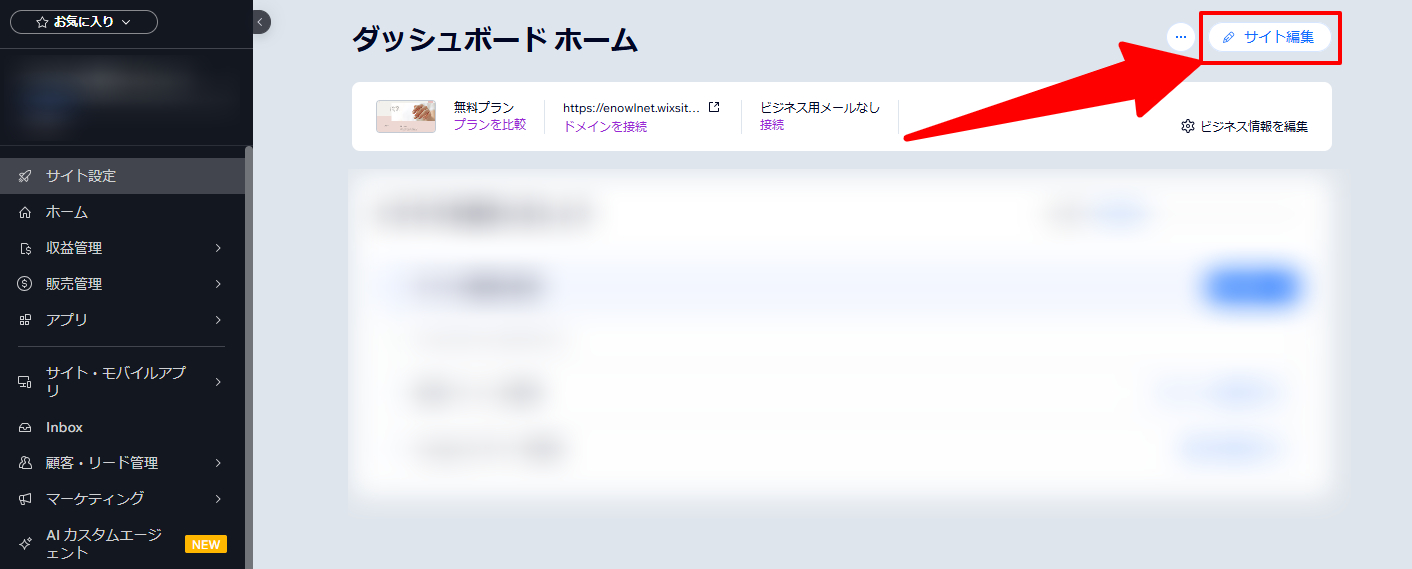This screenshot has width=1412, height=569.
Task: Click the サイト設定 rocket icon
Action: [25, 176]
